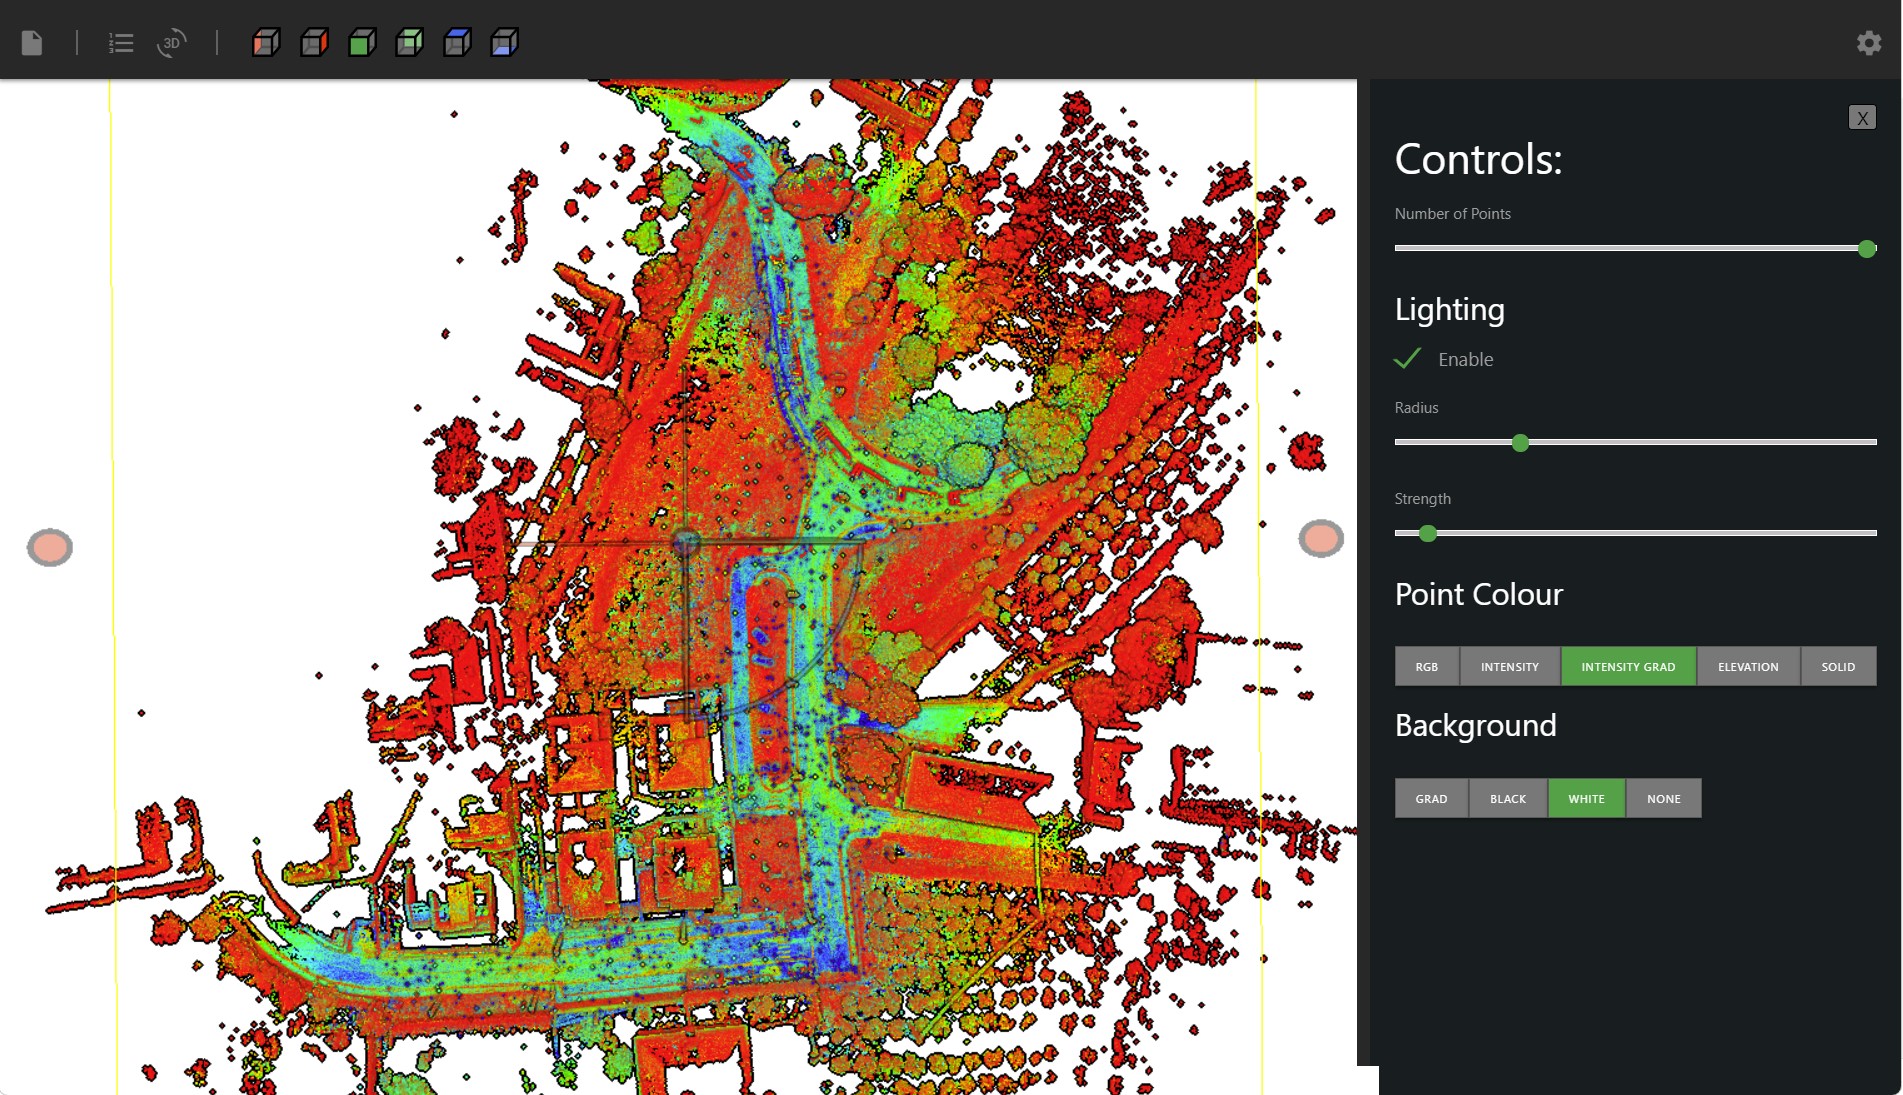
Task: Click the left pink circle handle
Action: 50,547
